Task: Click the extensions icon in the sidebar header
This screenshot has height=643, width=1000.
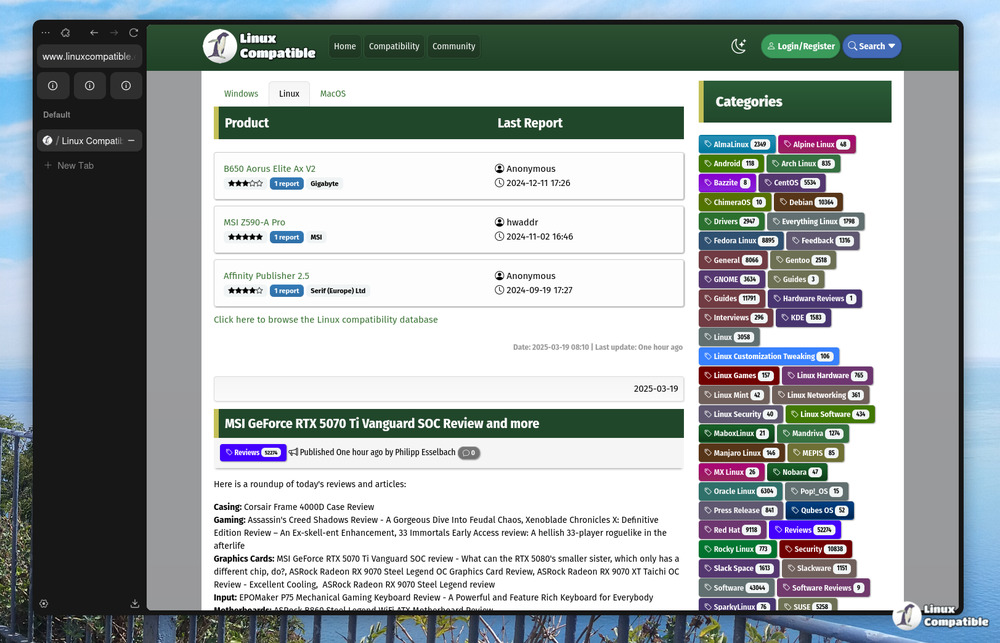Action: click(x=66, y=33)
